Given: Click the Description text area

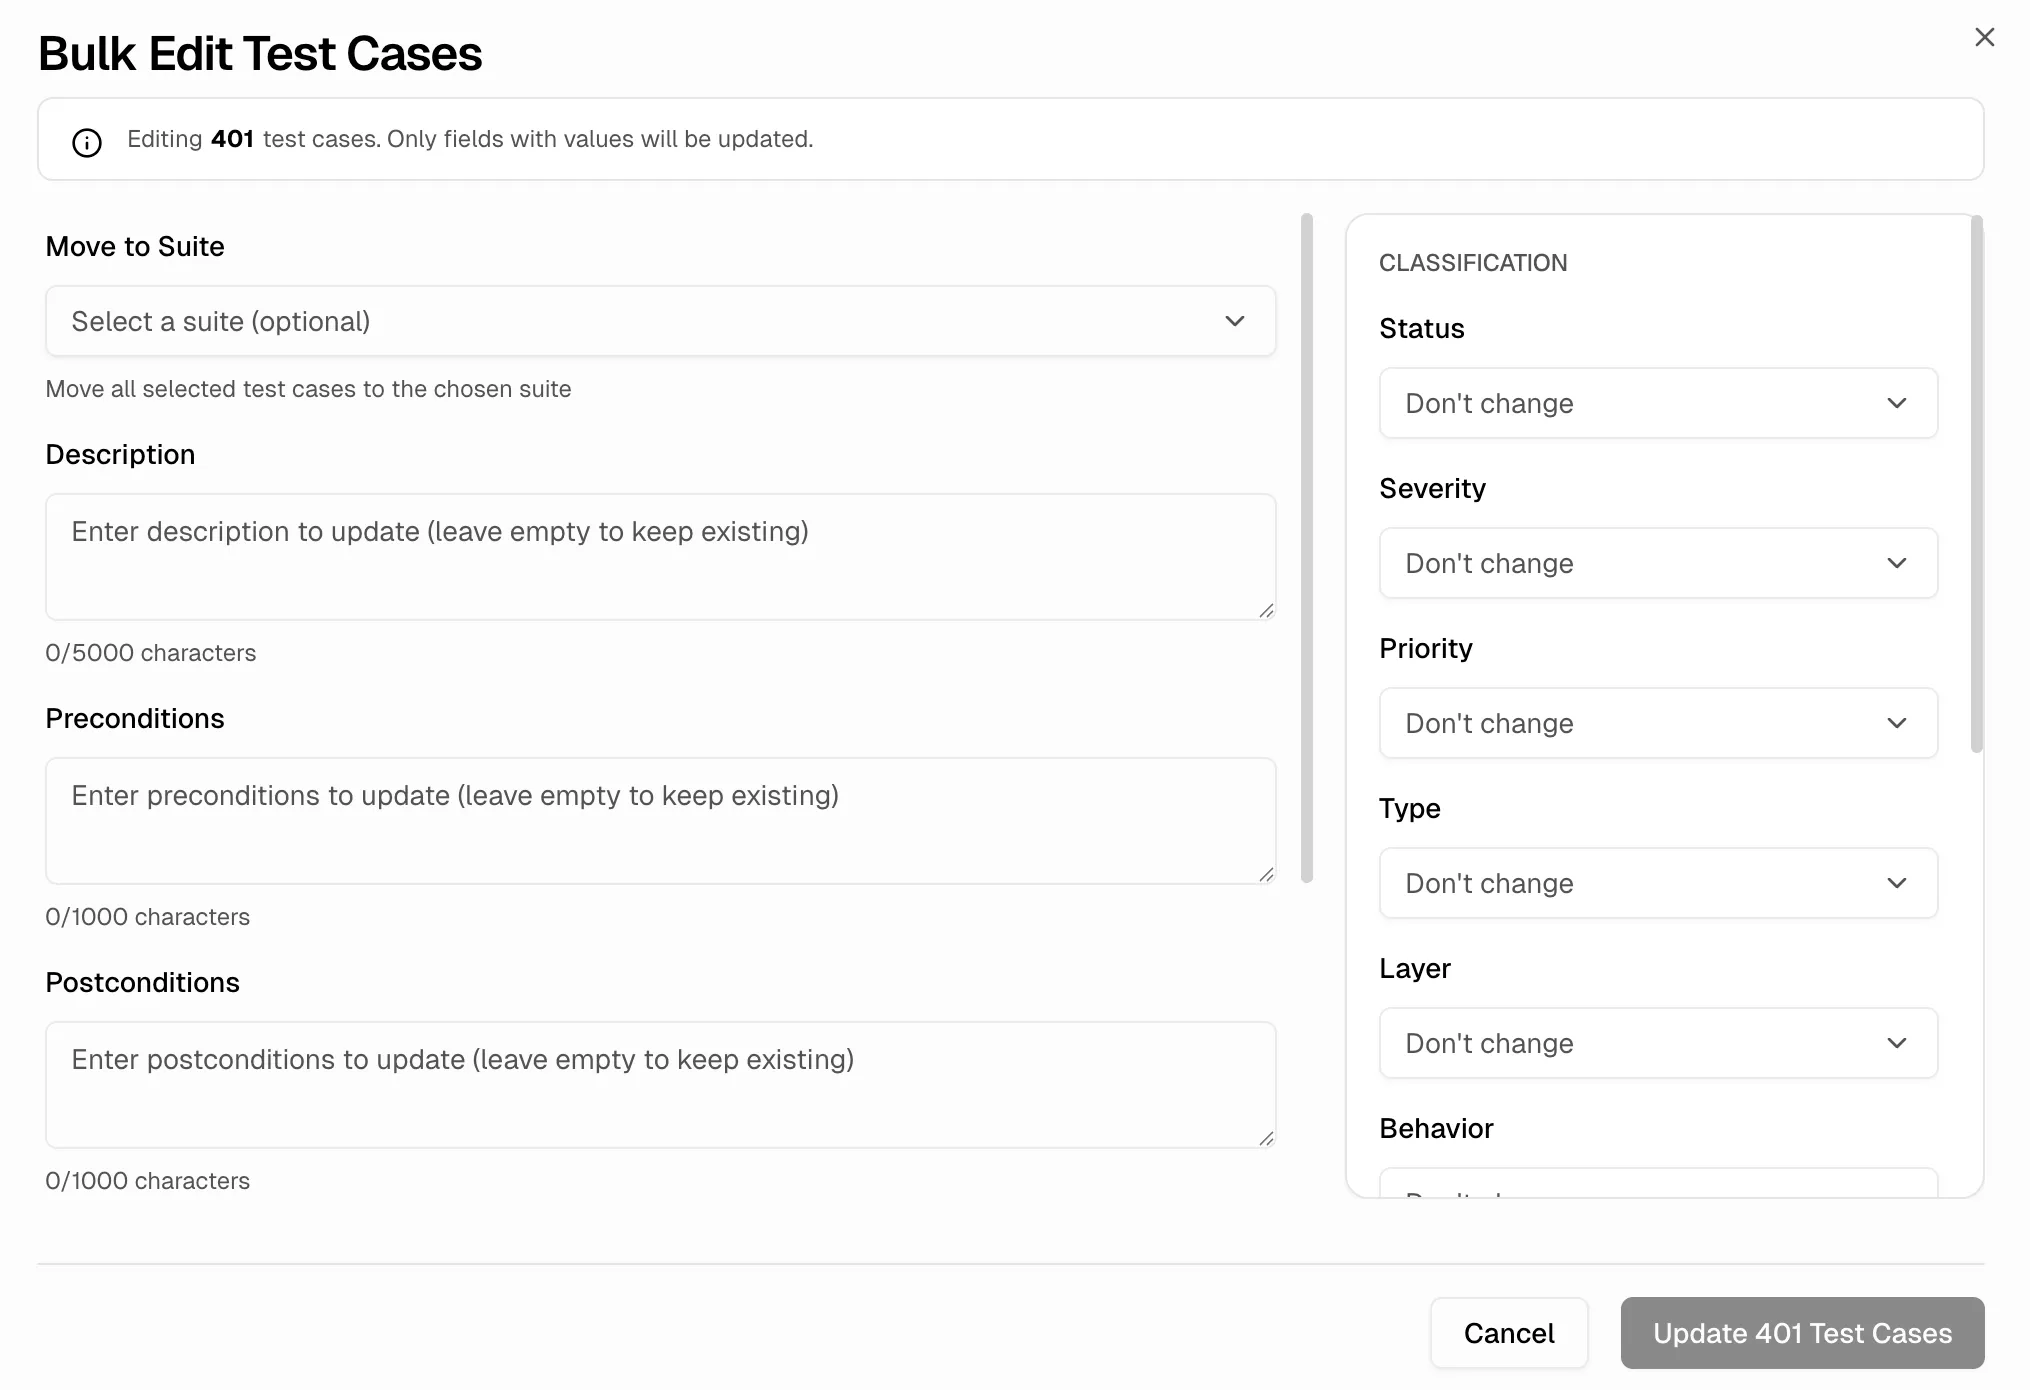Looking at the screenshot, I should (660, 557).
